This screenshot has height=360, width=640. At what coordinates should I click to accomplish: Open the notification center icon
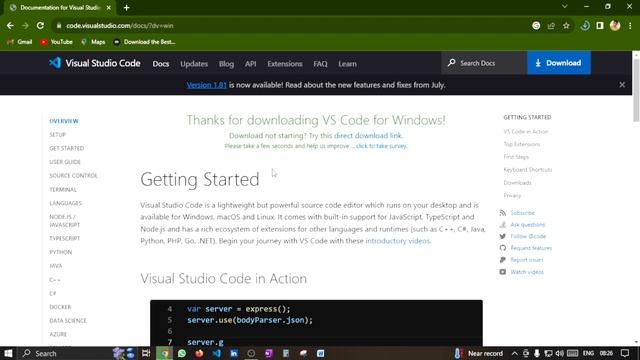tap(625, 353)
